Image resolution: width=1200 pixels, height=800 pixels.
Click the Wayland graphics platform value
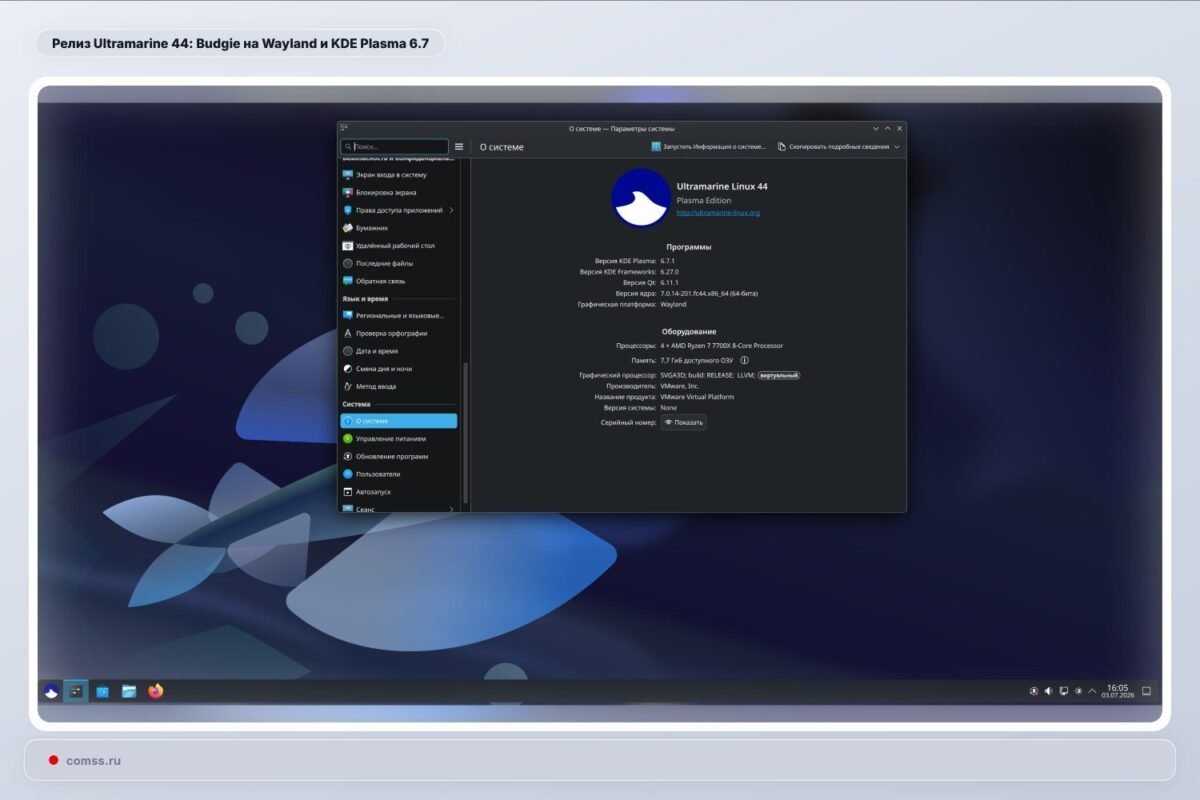point(674,304)
